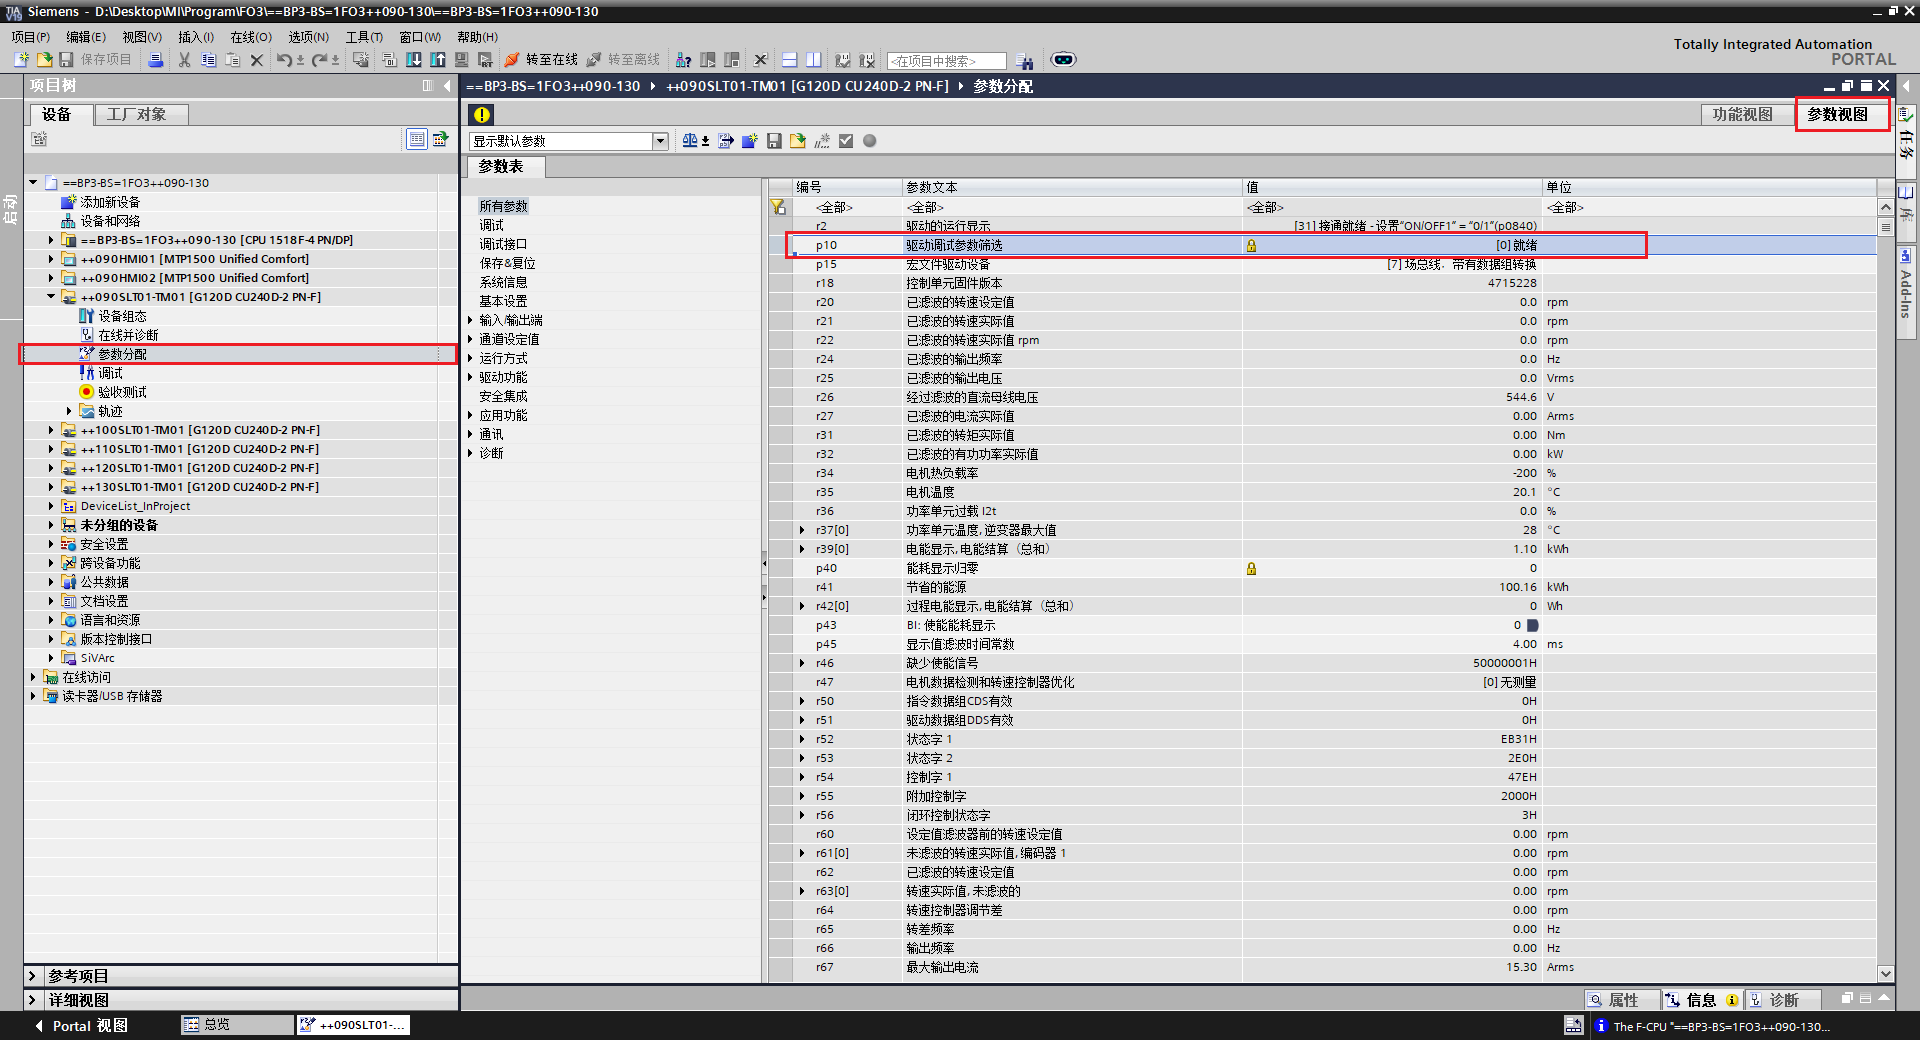Screen dimensions: 1920x1040
Task: Click the split editor horizontally icon
Action: coord(789,60)
